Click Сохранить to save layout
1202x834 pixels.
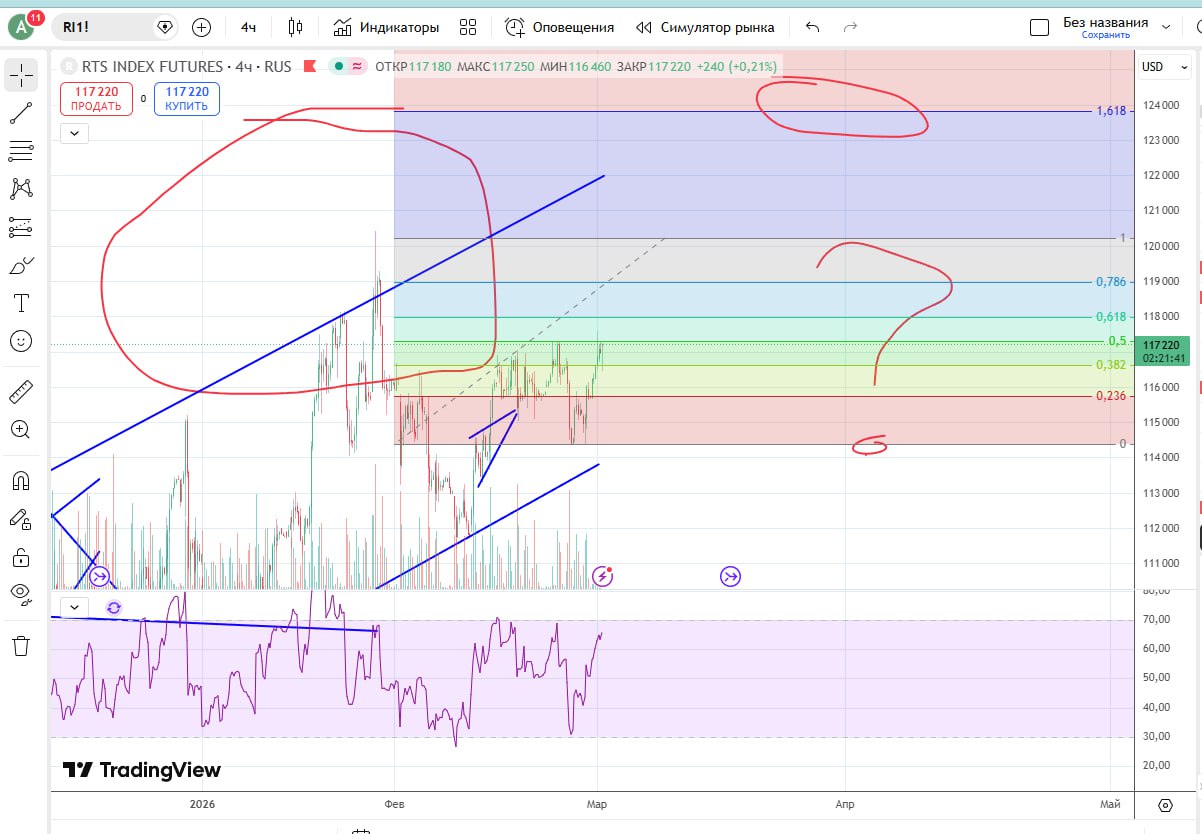click(1105, 35)
